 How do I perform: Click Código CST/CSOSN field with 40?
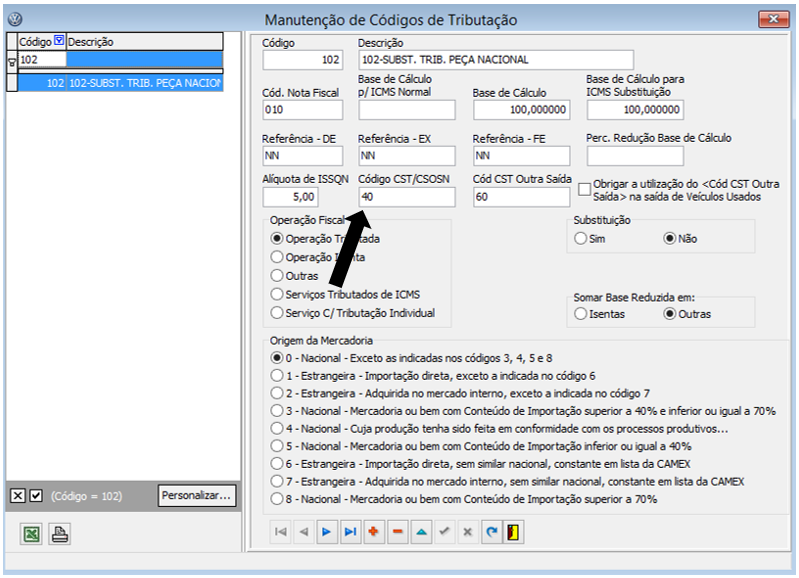pyautogui.click(x=407, y=197)
